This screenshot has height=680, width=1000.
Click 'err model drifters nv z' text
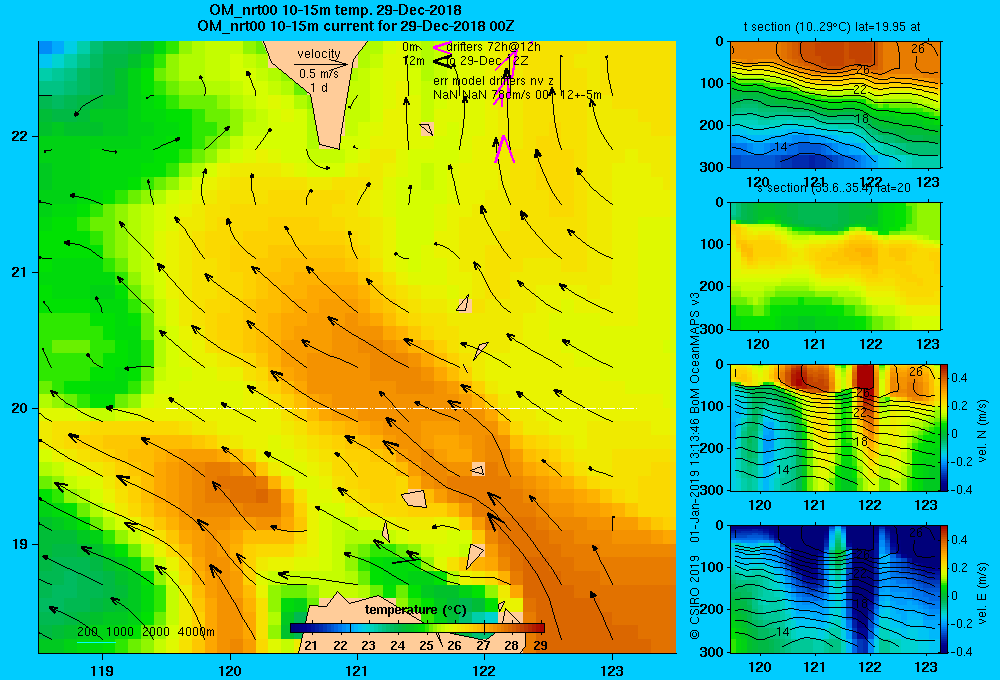(x=493, y=81)
